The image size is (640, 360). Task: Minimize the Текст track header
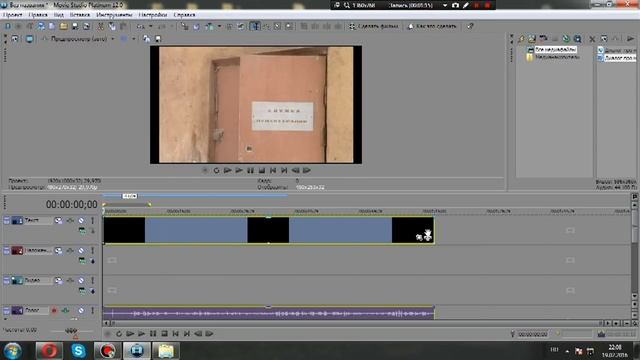coord(7,220)
